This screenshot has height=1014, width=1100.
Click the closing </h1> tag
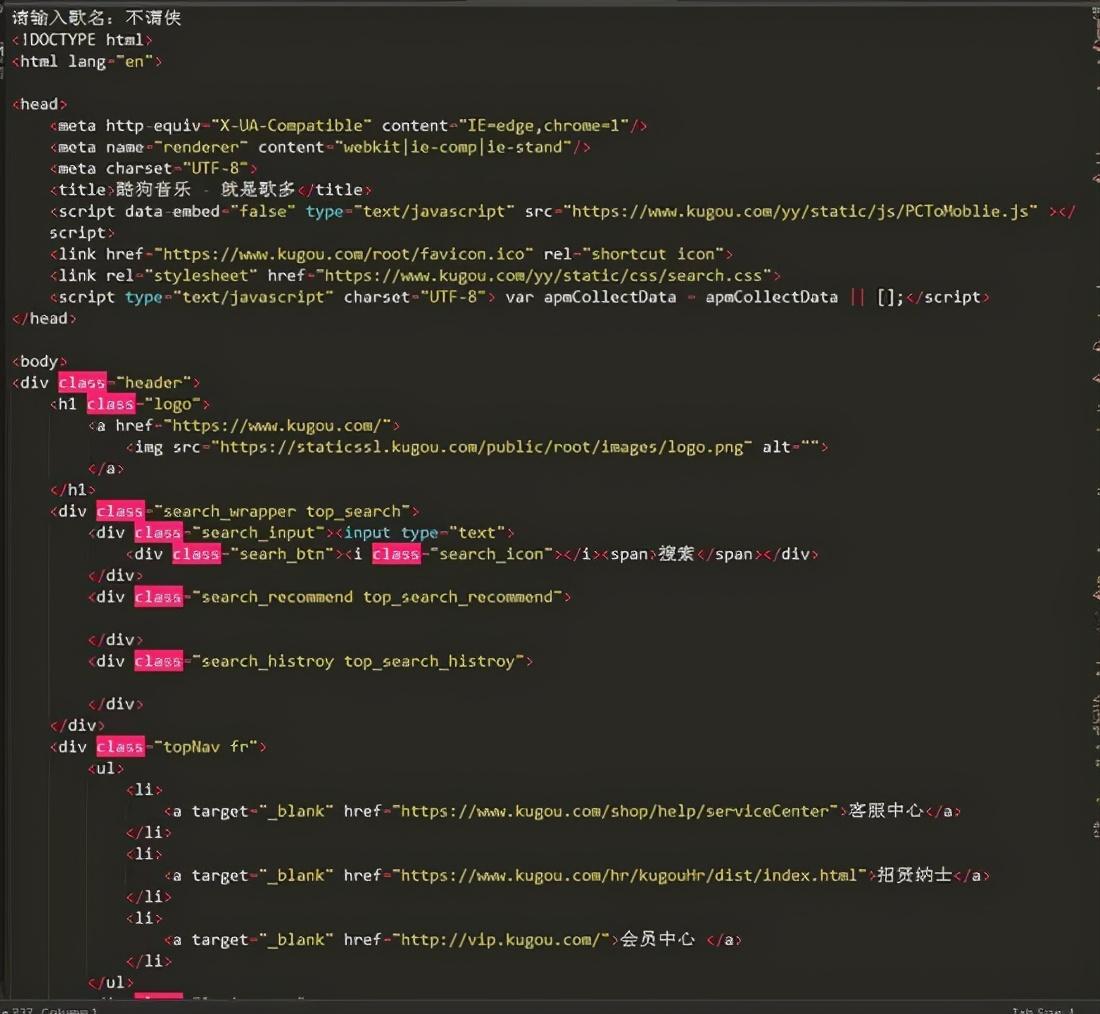[x=72, y=490]
